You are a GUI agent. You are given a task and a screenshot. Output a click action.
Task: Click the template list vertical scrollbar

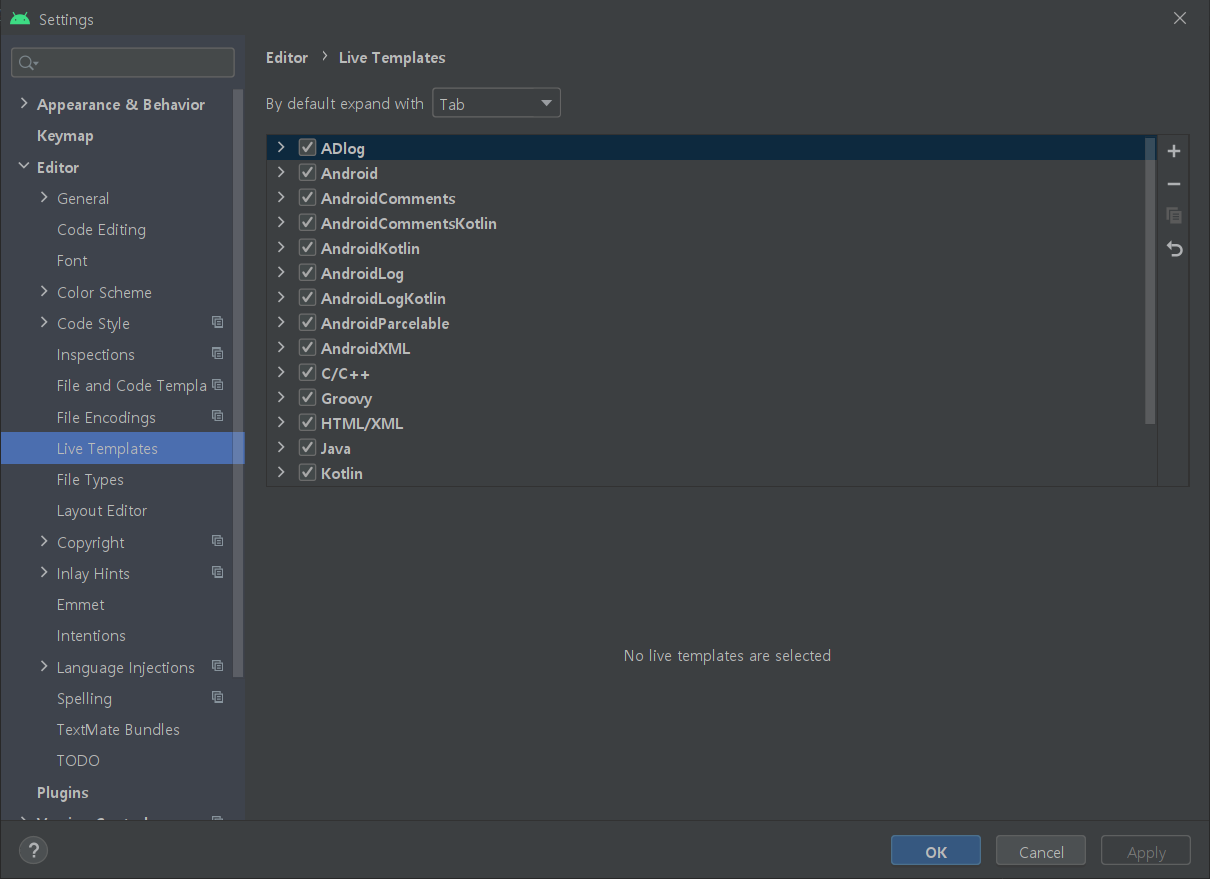[1150, 280]
